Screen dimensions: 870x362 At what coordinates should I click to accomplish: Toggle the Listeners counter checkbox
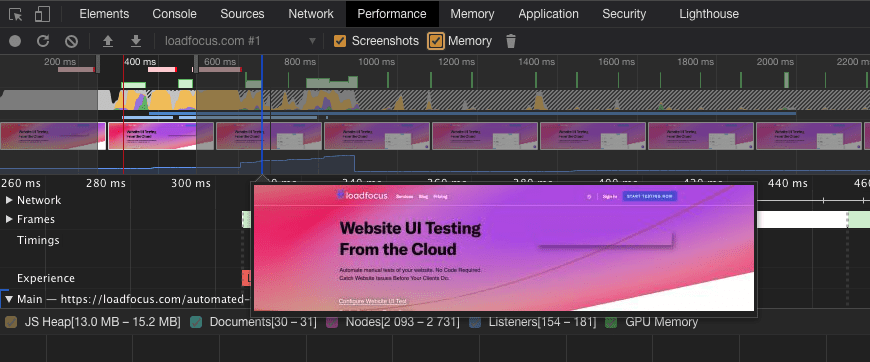click(474, 322)
